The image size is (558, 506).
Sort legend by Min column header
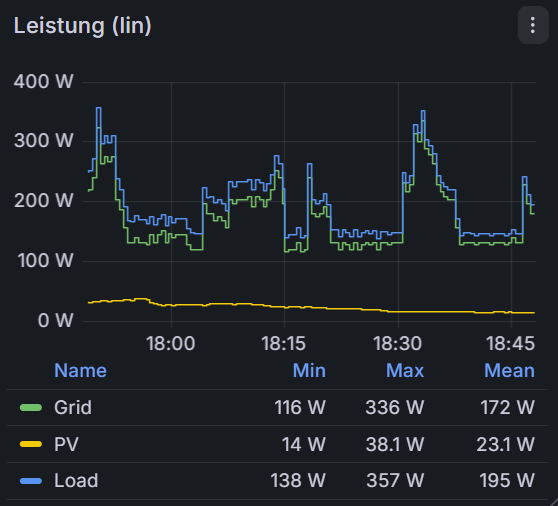309,370
